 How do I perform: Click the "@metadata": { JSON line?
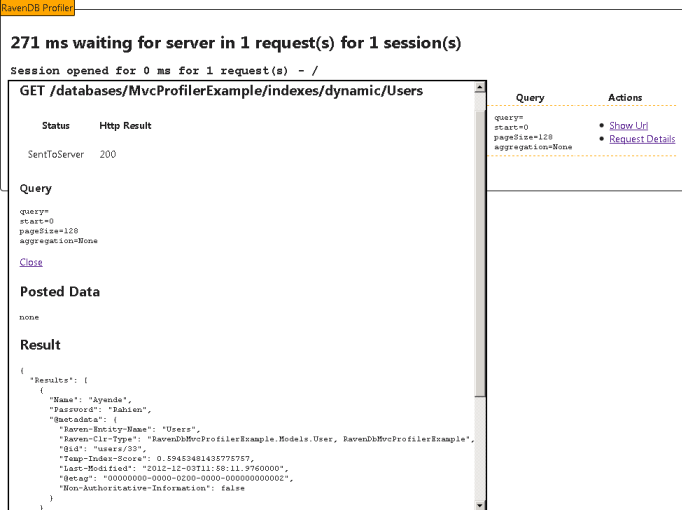[83, 420]
